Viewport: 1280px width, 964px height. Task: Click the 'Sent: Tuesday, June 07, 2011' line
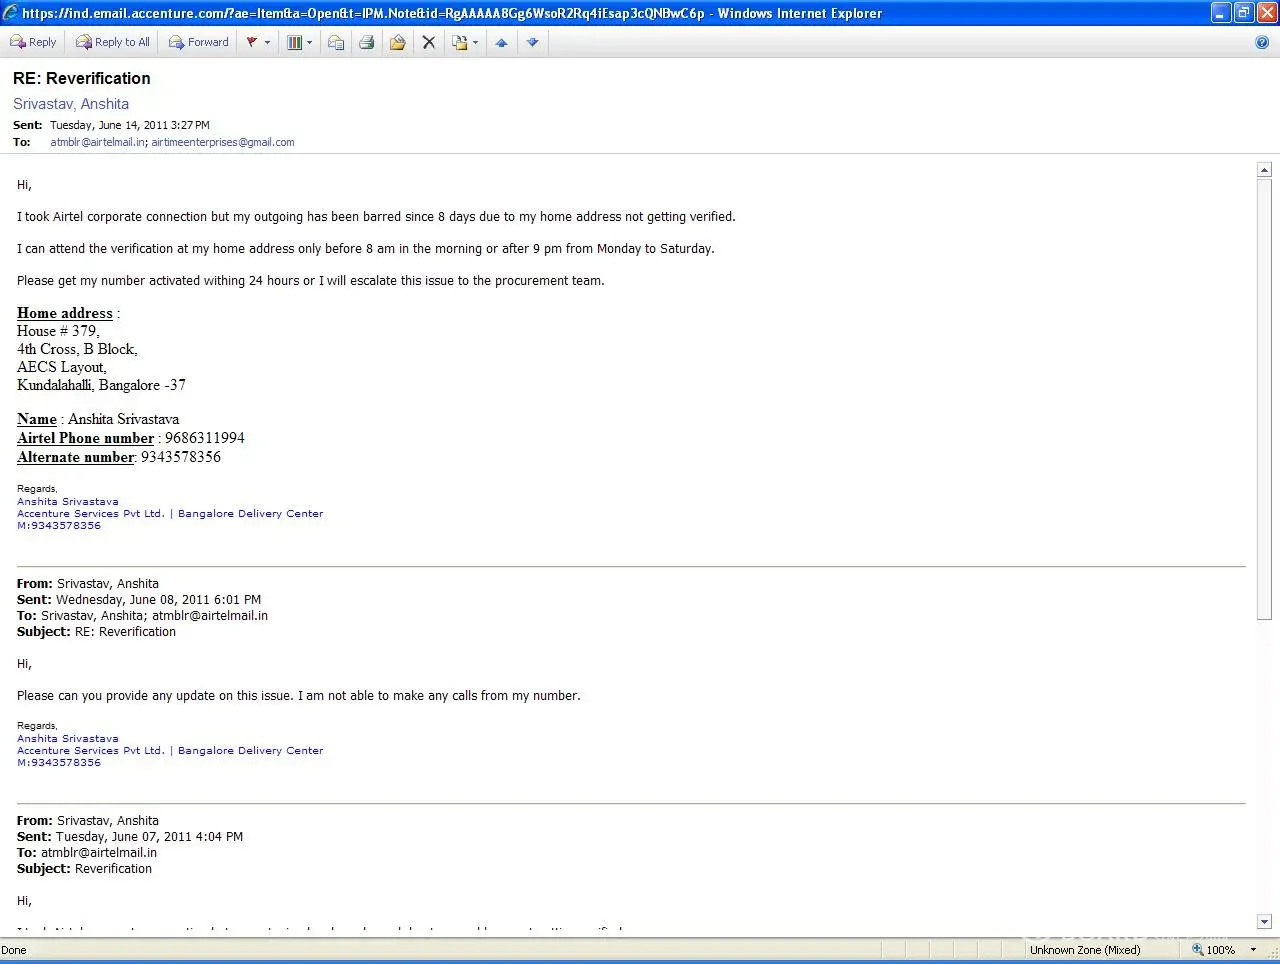tap(130, 837)
